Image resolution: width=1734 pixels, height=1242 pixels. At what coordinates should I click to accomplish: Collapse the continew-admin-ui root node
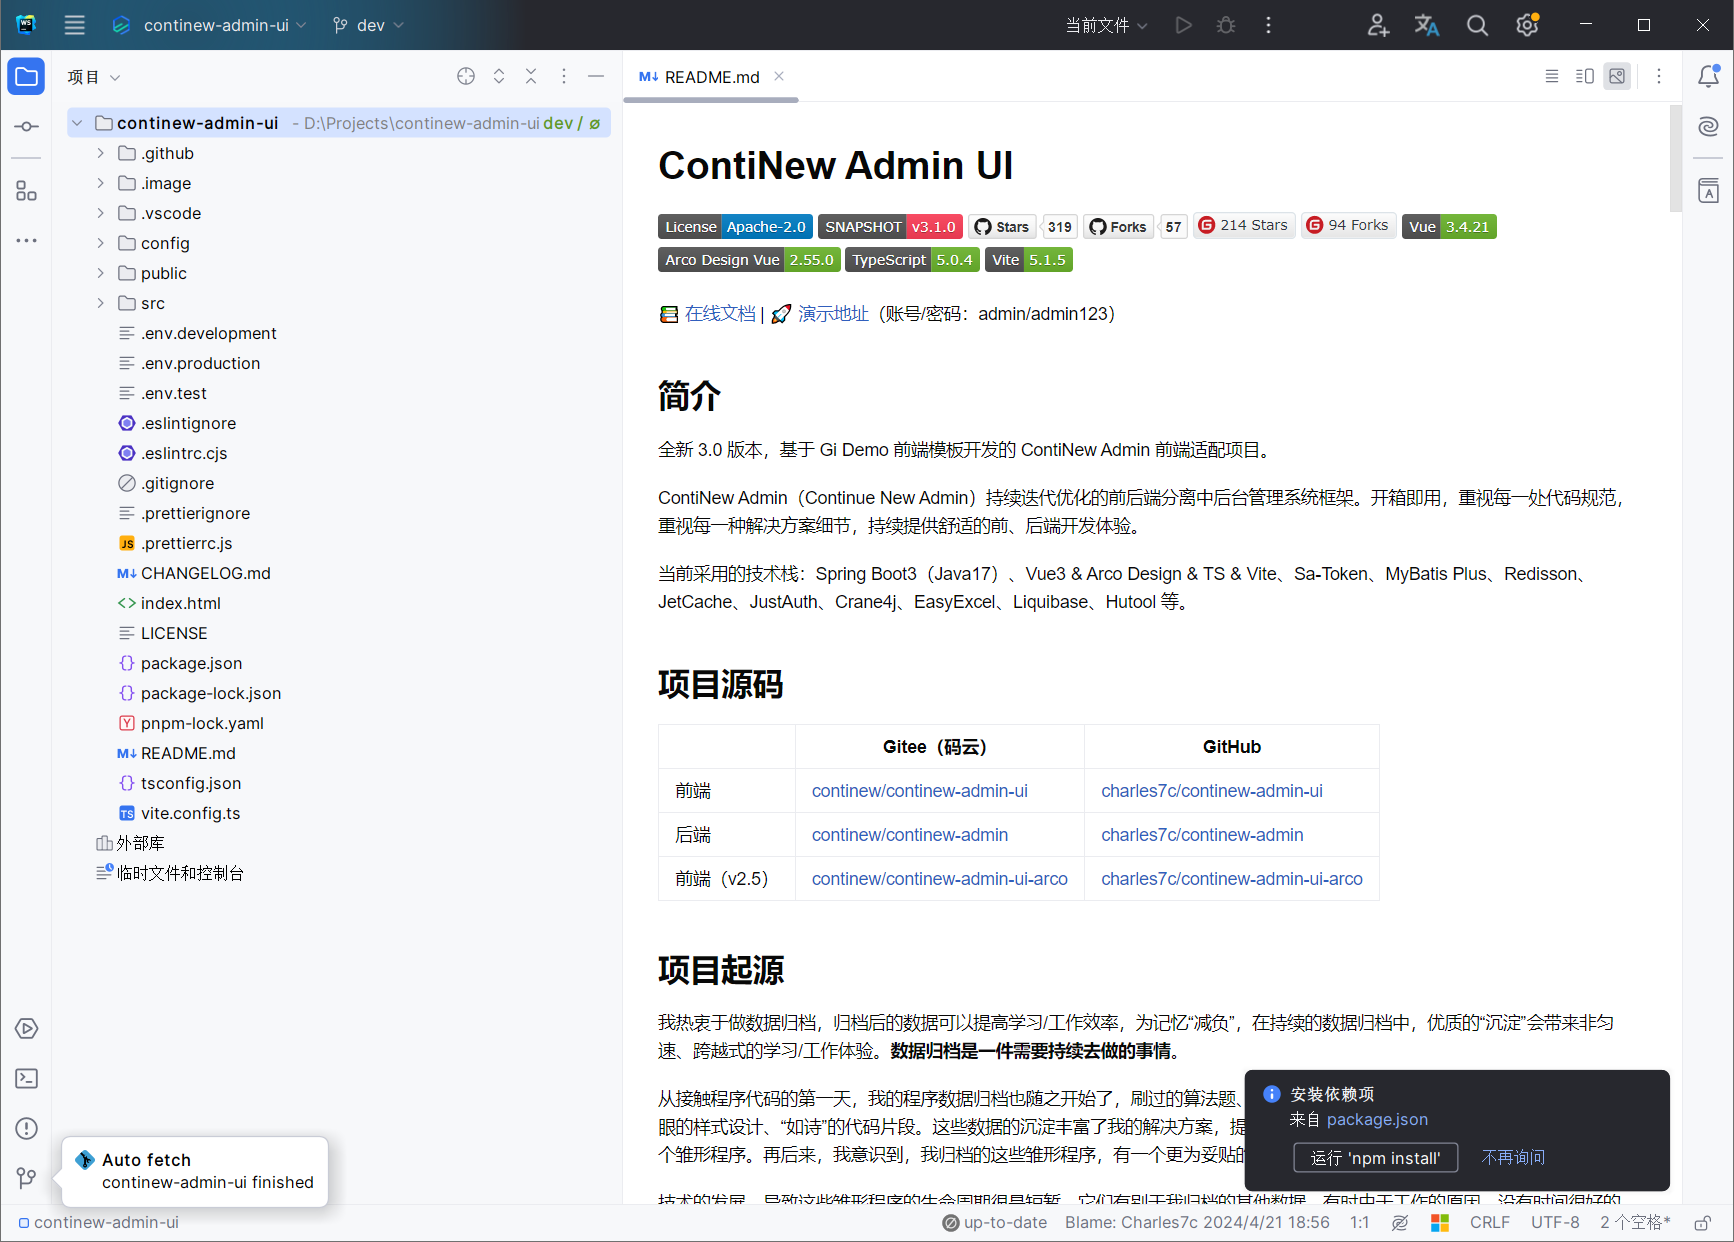pyautogui.click(x=77, y=123)
